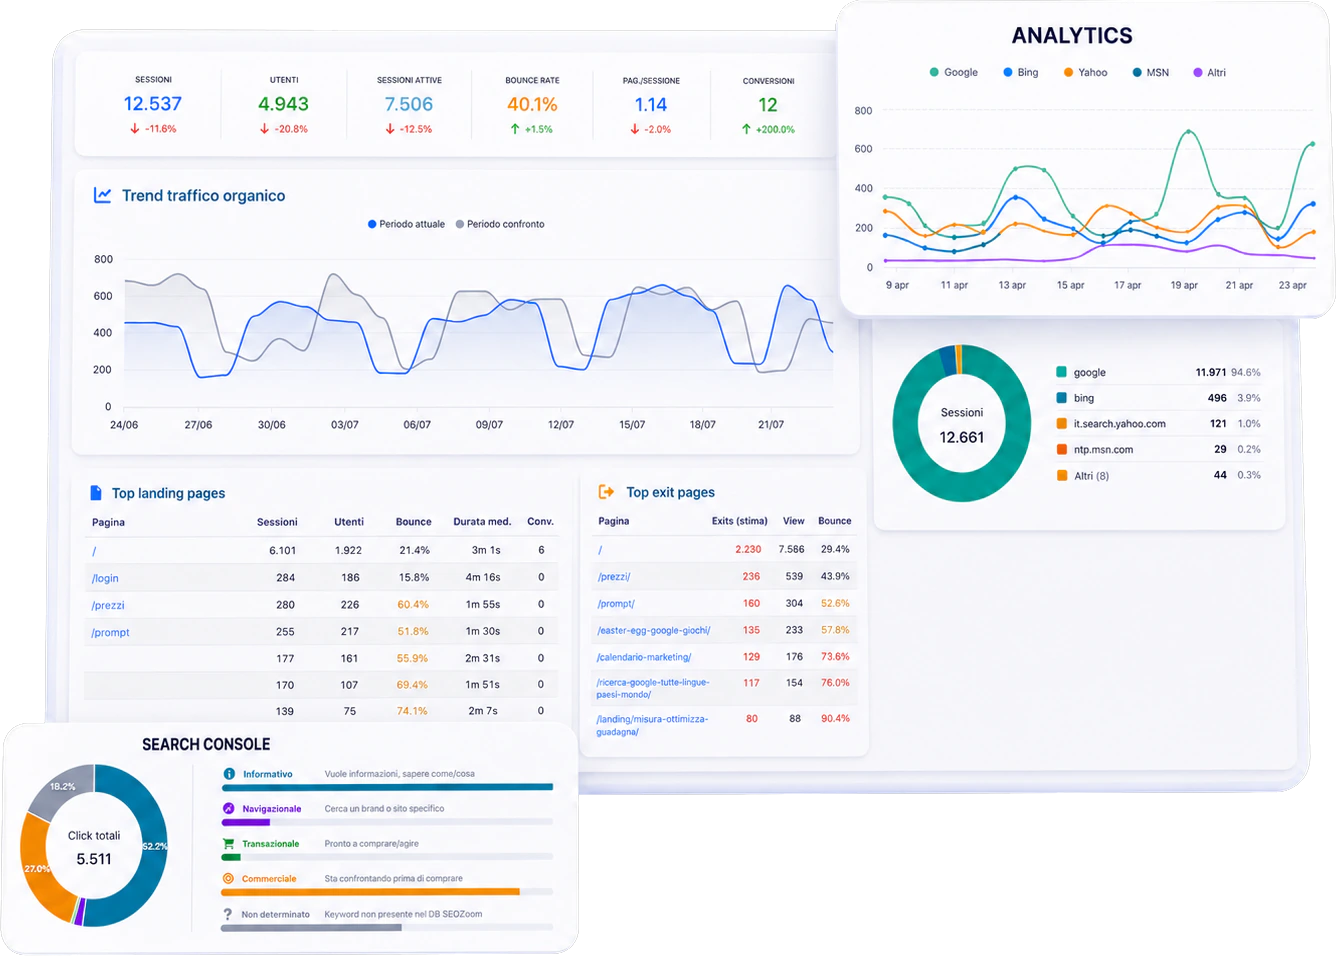Image resolution: width=1336 pixels, height=956 pixels.
Task: Click the Sessioni attive 7.506 value
Action: tap(409, 104)
